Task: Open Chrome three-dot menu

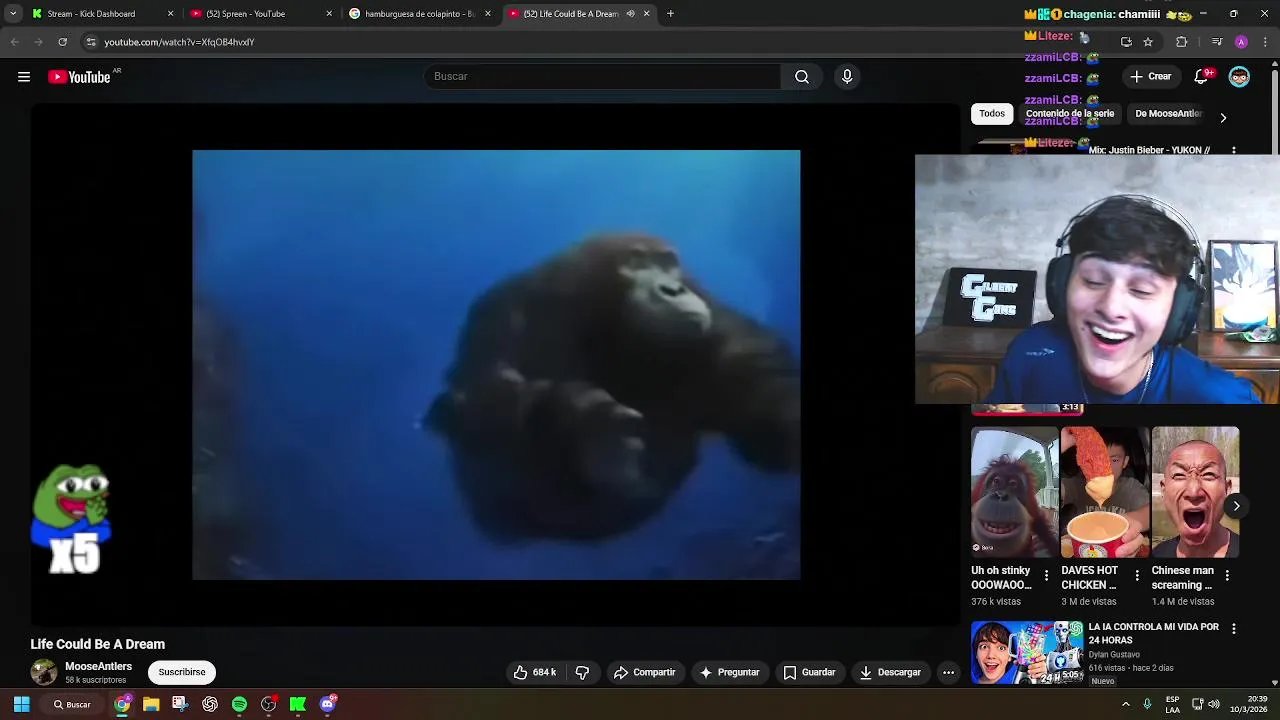Action: pos(1266,42)
